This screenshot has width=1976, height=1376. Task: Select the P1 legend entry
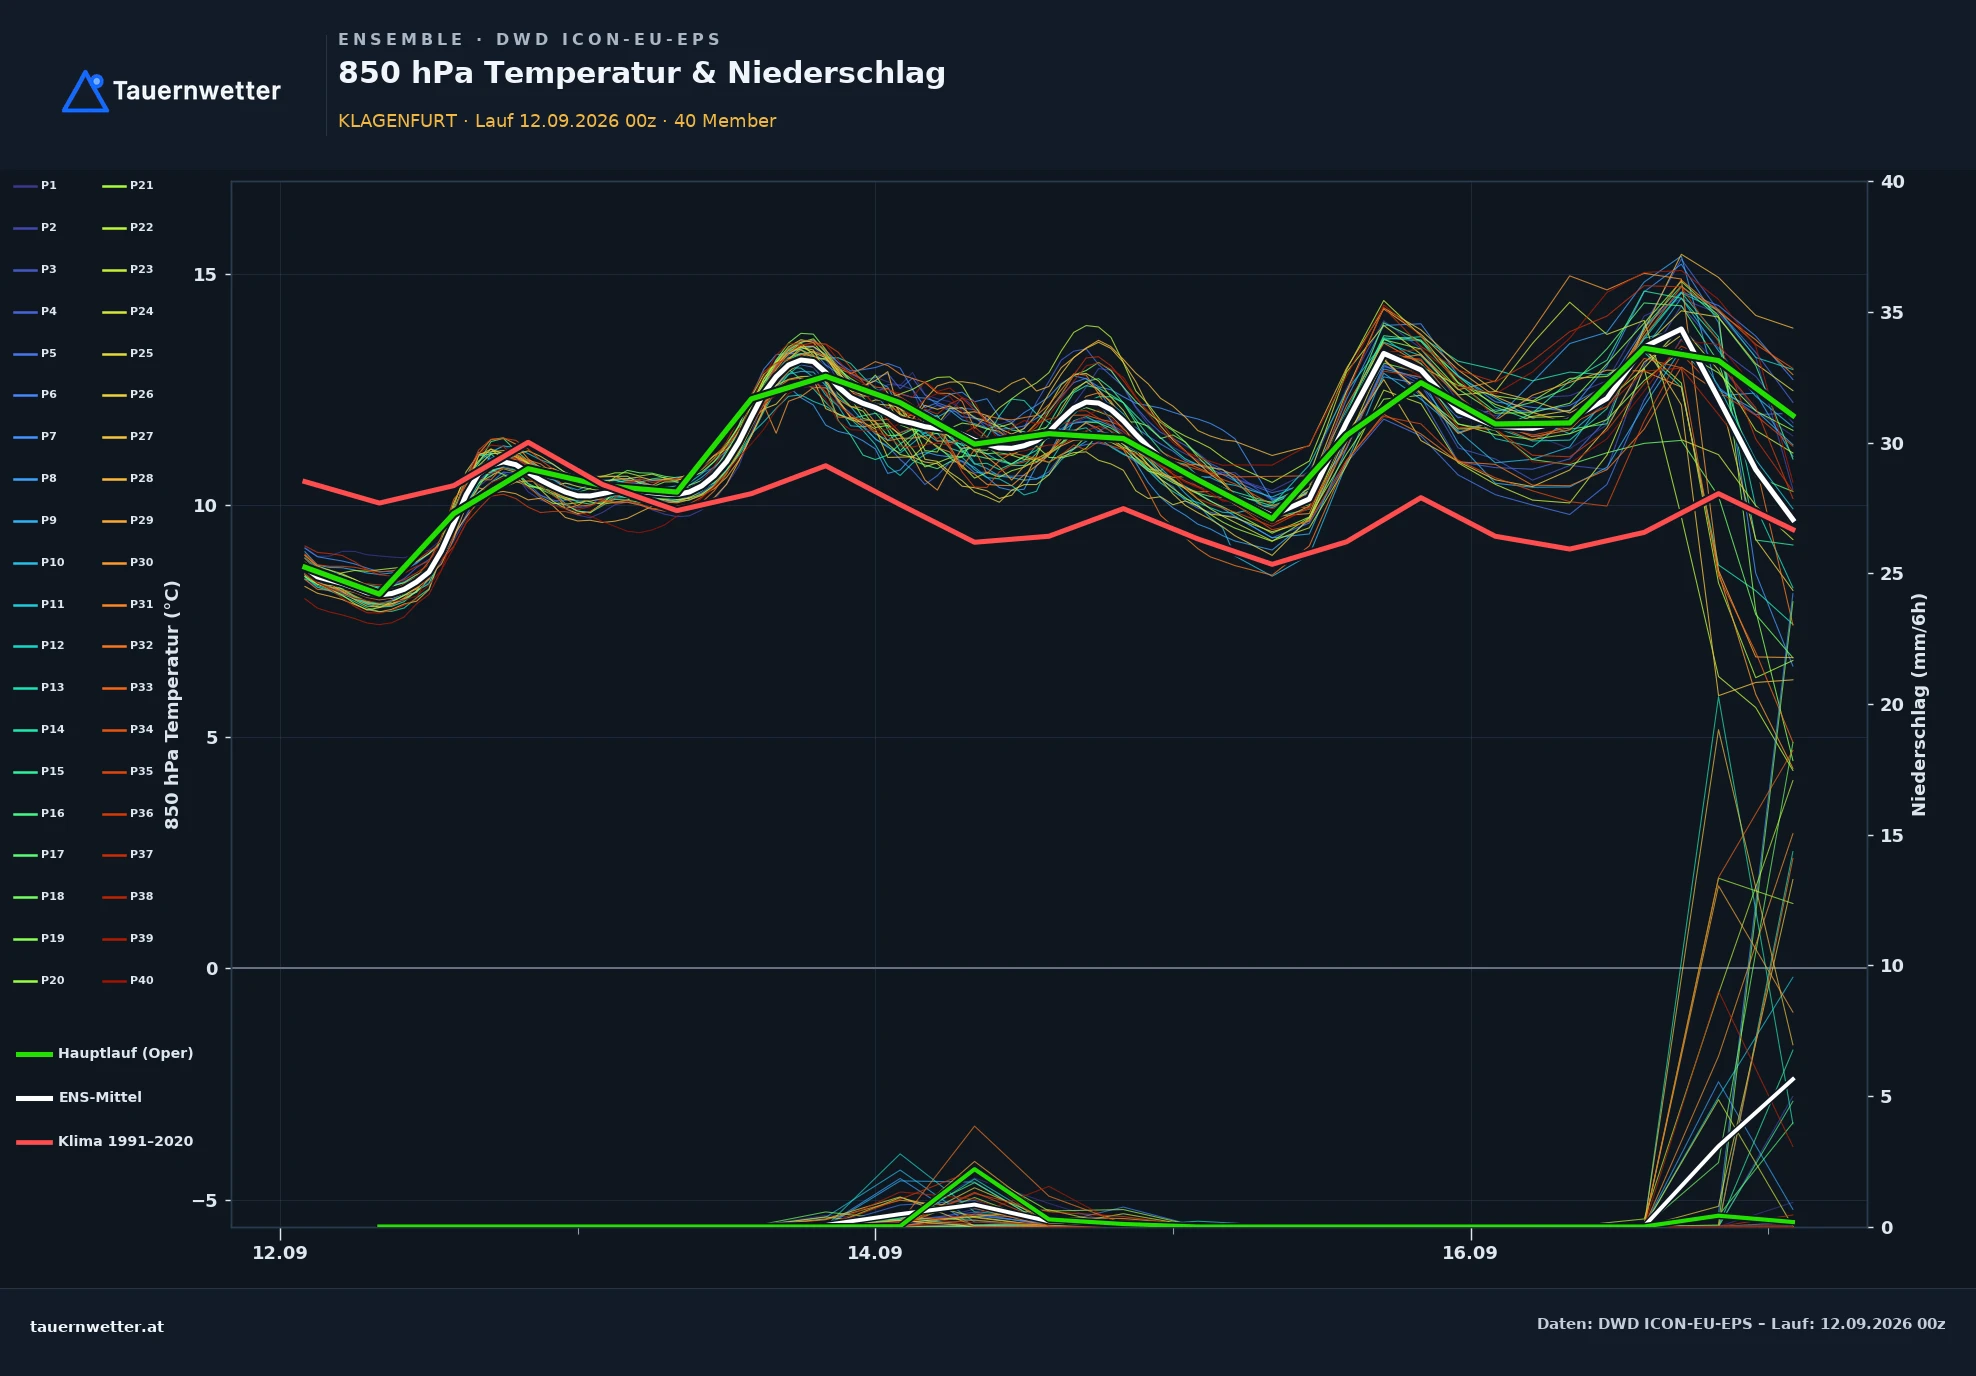pos(36,186)
